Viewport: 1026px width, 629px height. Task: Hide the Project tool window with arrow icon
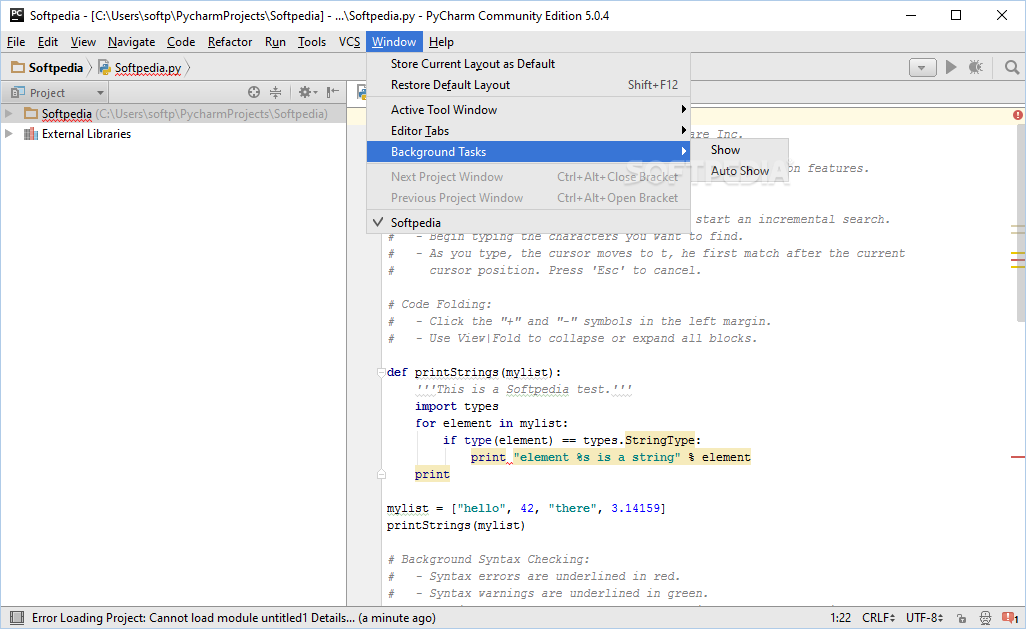[333, 92]
